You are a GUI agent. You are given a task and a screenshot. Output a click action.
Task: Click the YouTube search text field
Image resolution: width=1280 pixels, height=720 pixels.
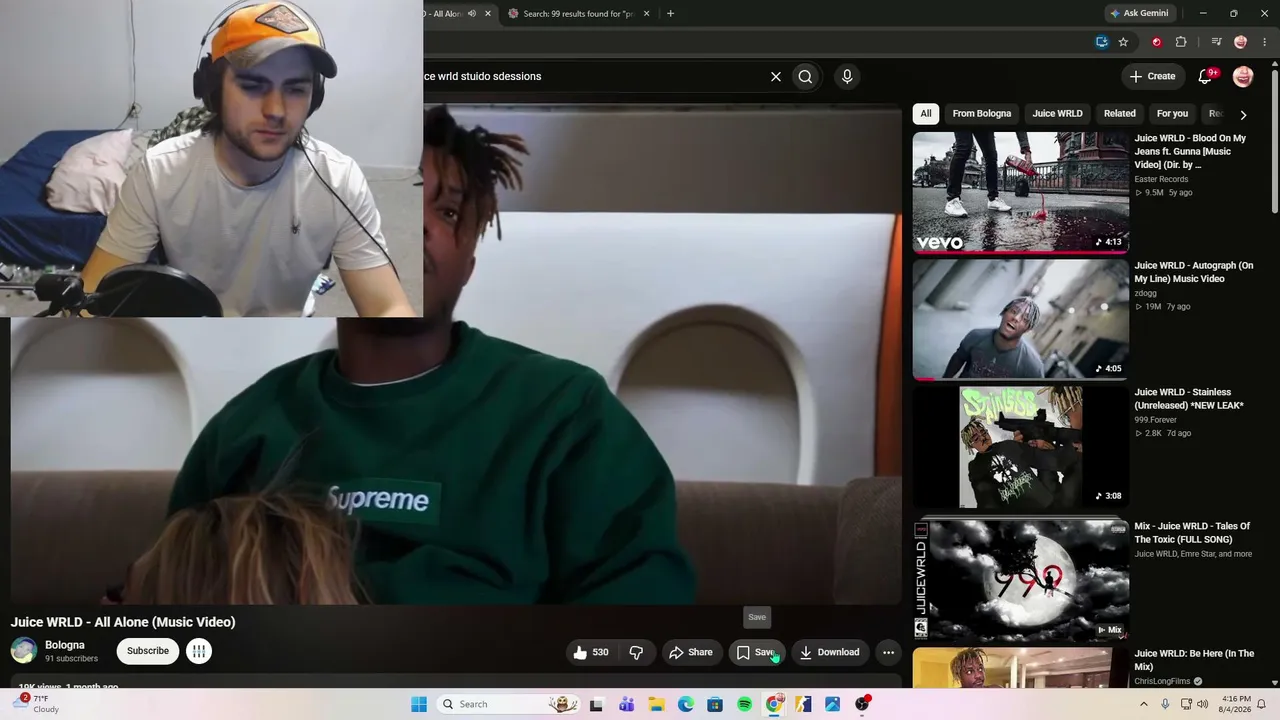[x=590, y=76]
